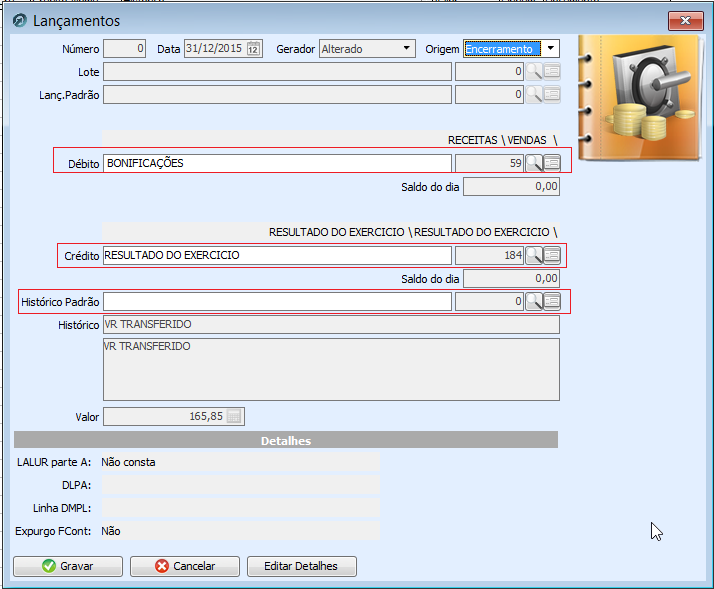Click the Gravar button
The image size is (714, 589).
[x=68, y=566]
